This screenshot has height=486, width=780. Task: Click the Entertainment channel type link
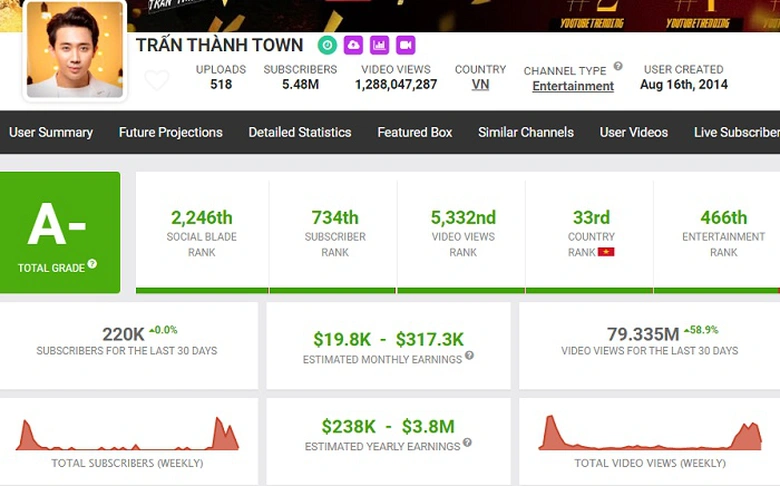click(x=573, y=86)
